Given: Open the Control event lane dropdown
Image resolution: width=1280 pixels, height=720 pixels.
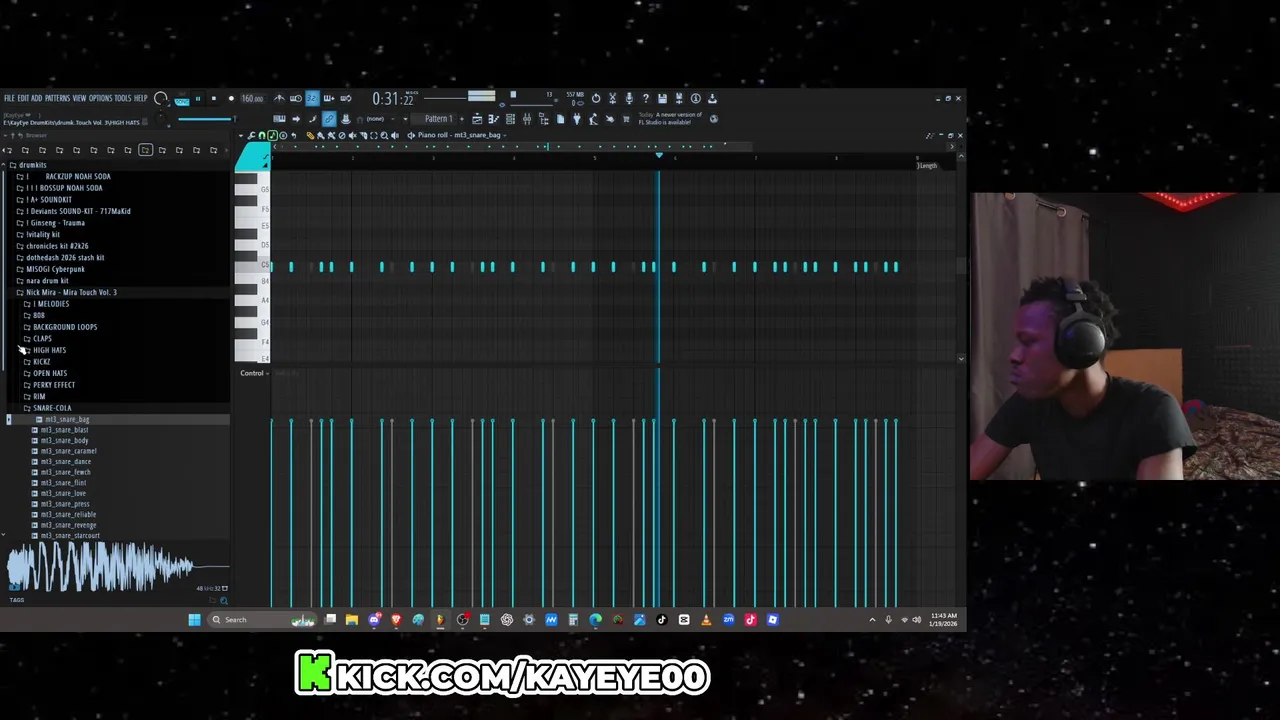Looking at the screenshot, I should 254,373.
